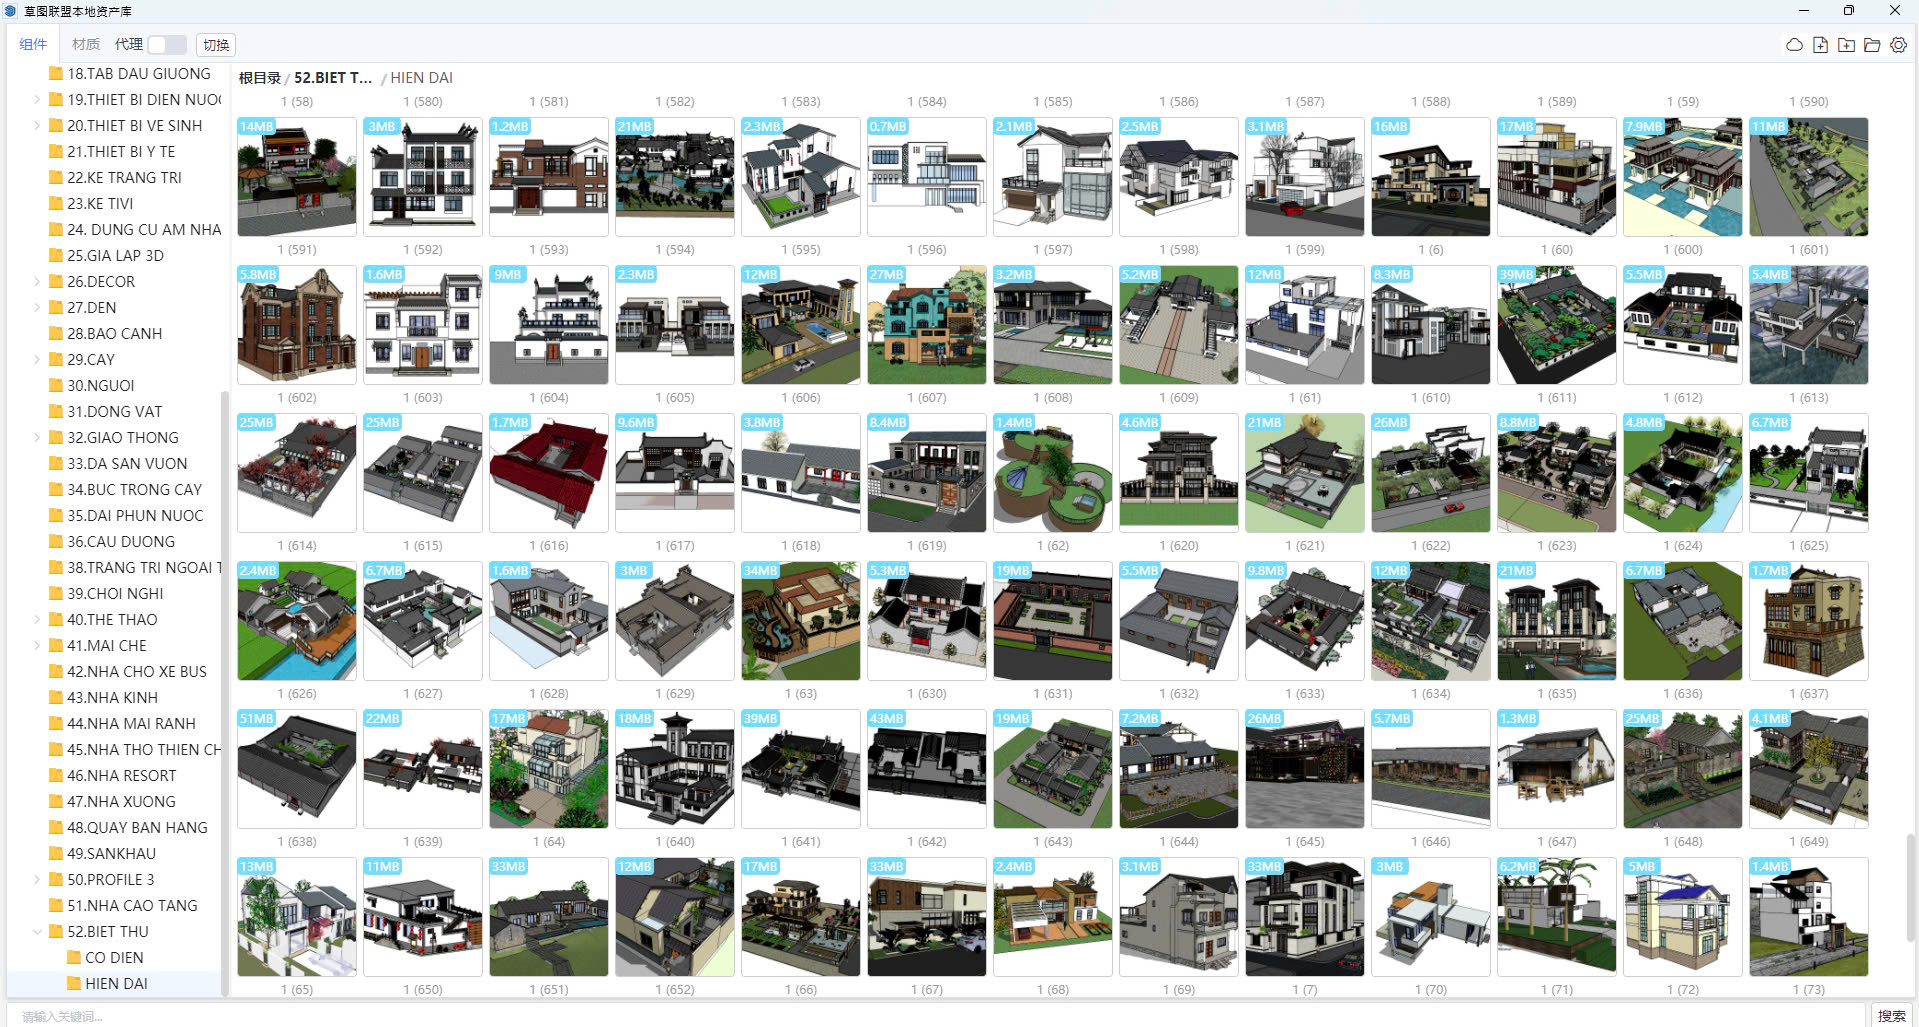The width and height of the screenshot is (1919, 1027).
Task: Expand the 50.PROFILE 3 folder
Action: (37, 880)
